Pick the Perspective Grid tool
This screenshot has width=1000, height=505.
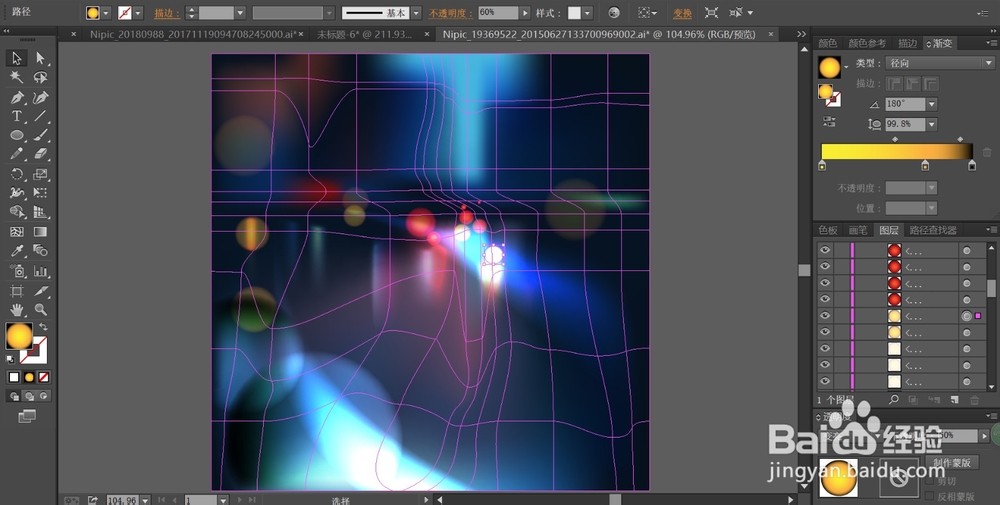40,212
